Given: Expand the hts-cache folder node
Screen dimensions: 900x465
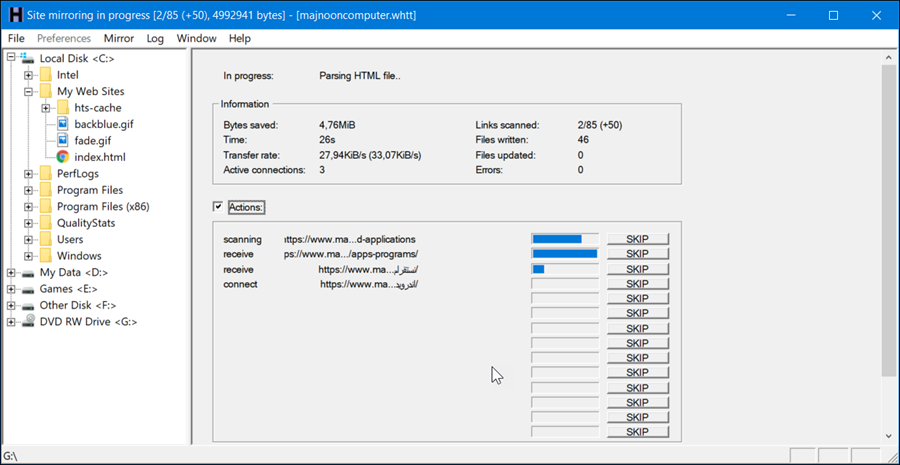Looking at the screenshot, I should [x=46, y=108].
